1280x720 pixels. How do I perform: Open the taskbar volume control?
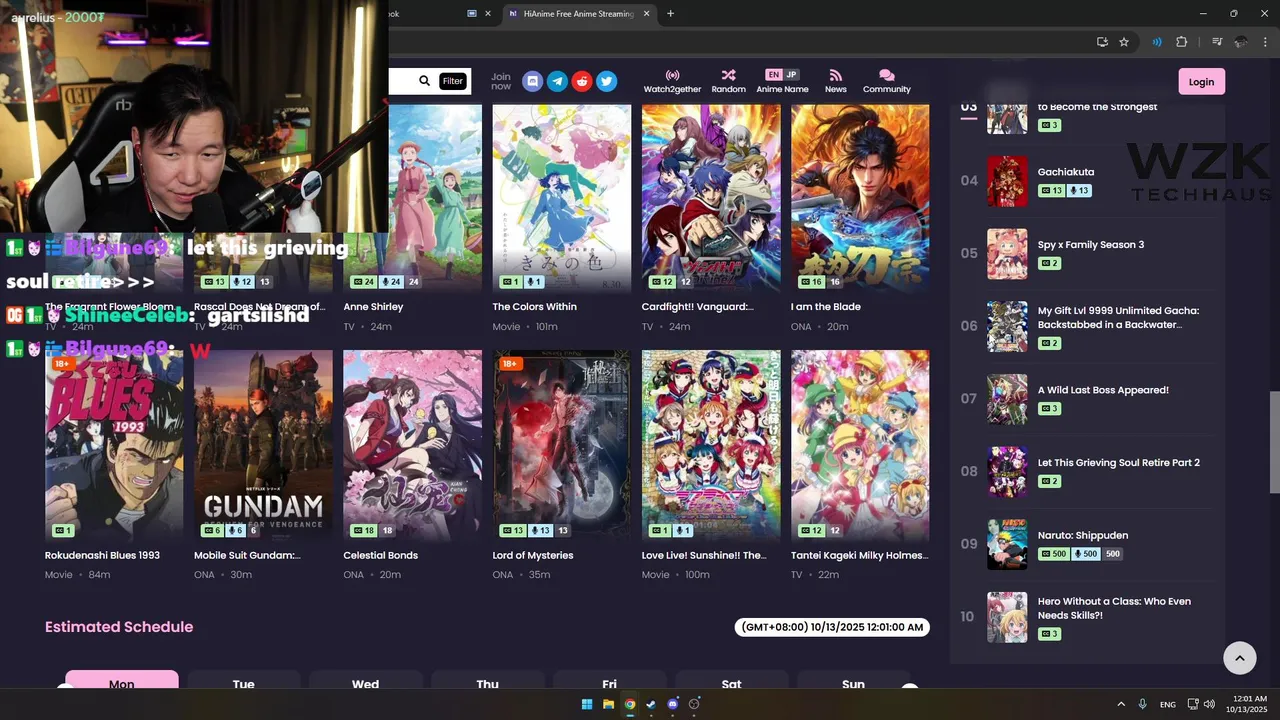pyautogui.click(x=1210, y=704)
